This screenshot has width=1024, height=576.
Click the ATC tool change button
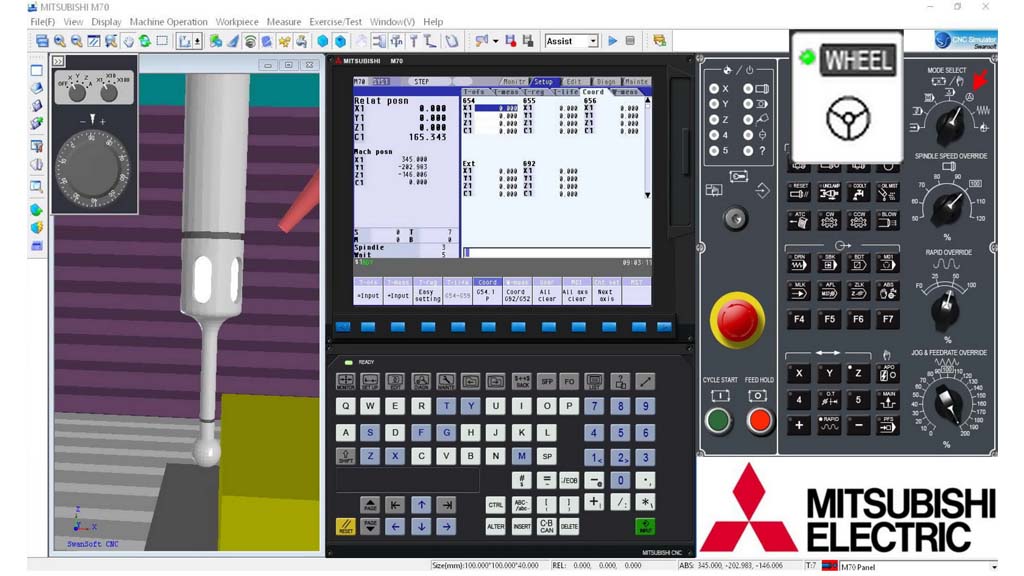pos(799,220)
